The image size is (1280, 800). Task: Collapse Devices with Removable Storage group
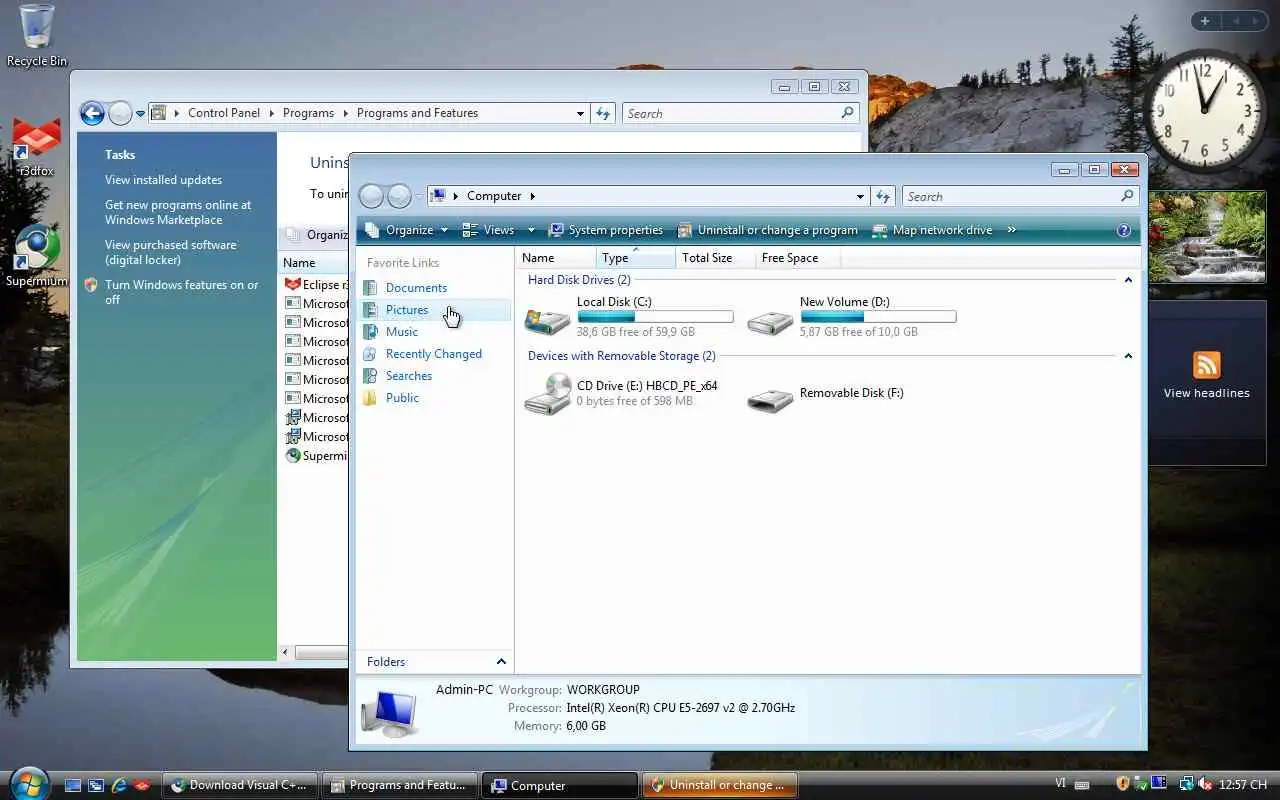pyautogui.click(x=1128, y=356)
